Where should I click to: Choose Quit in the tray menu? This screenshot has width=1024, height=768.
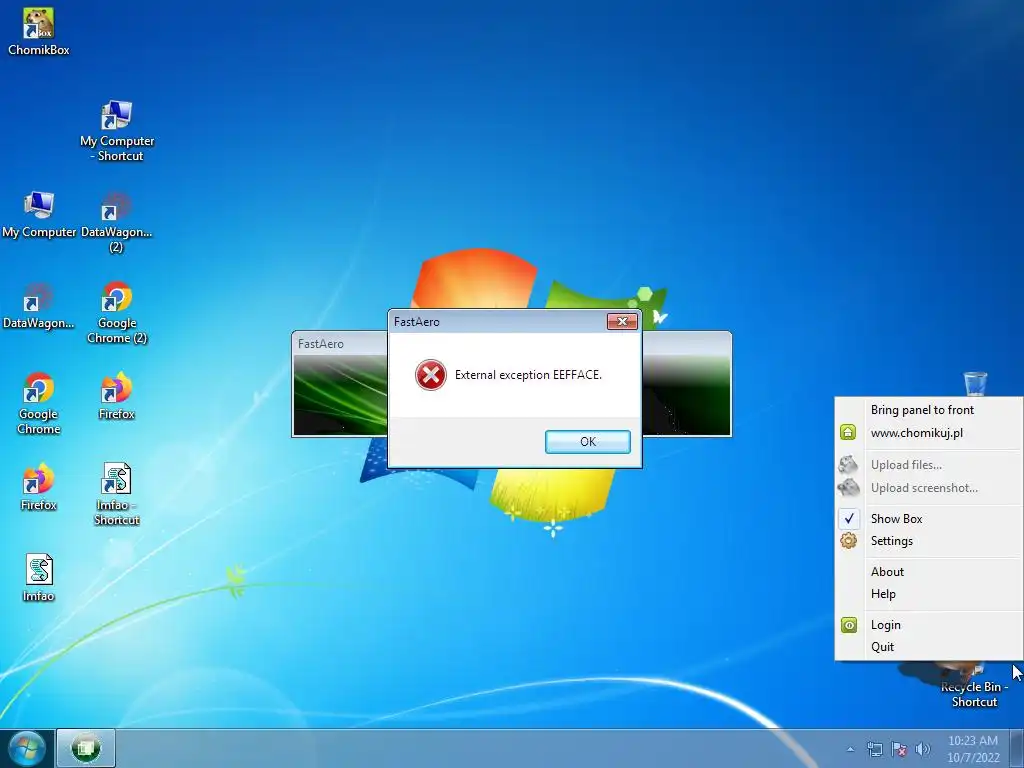pyautogui.click(x=929, y=647)
